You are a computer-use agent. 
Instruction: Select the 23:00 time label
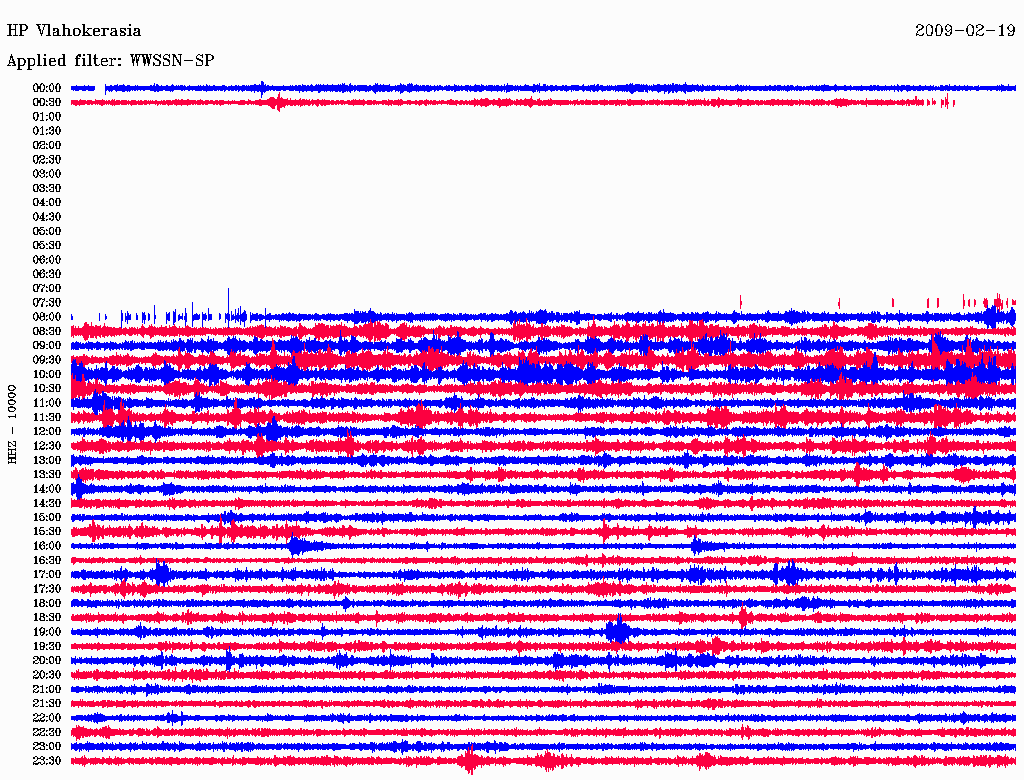[46, 747]
